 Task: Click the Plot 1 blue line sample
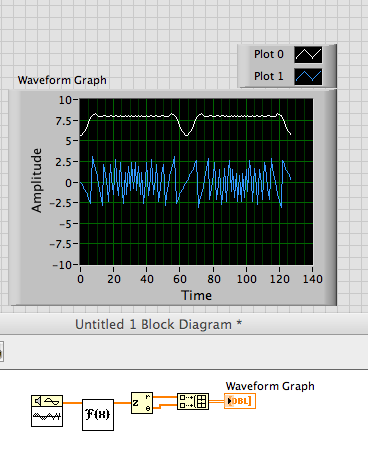308,77
